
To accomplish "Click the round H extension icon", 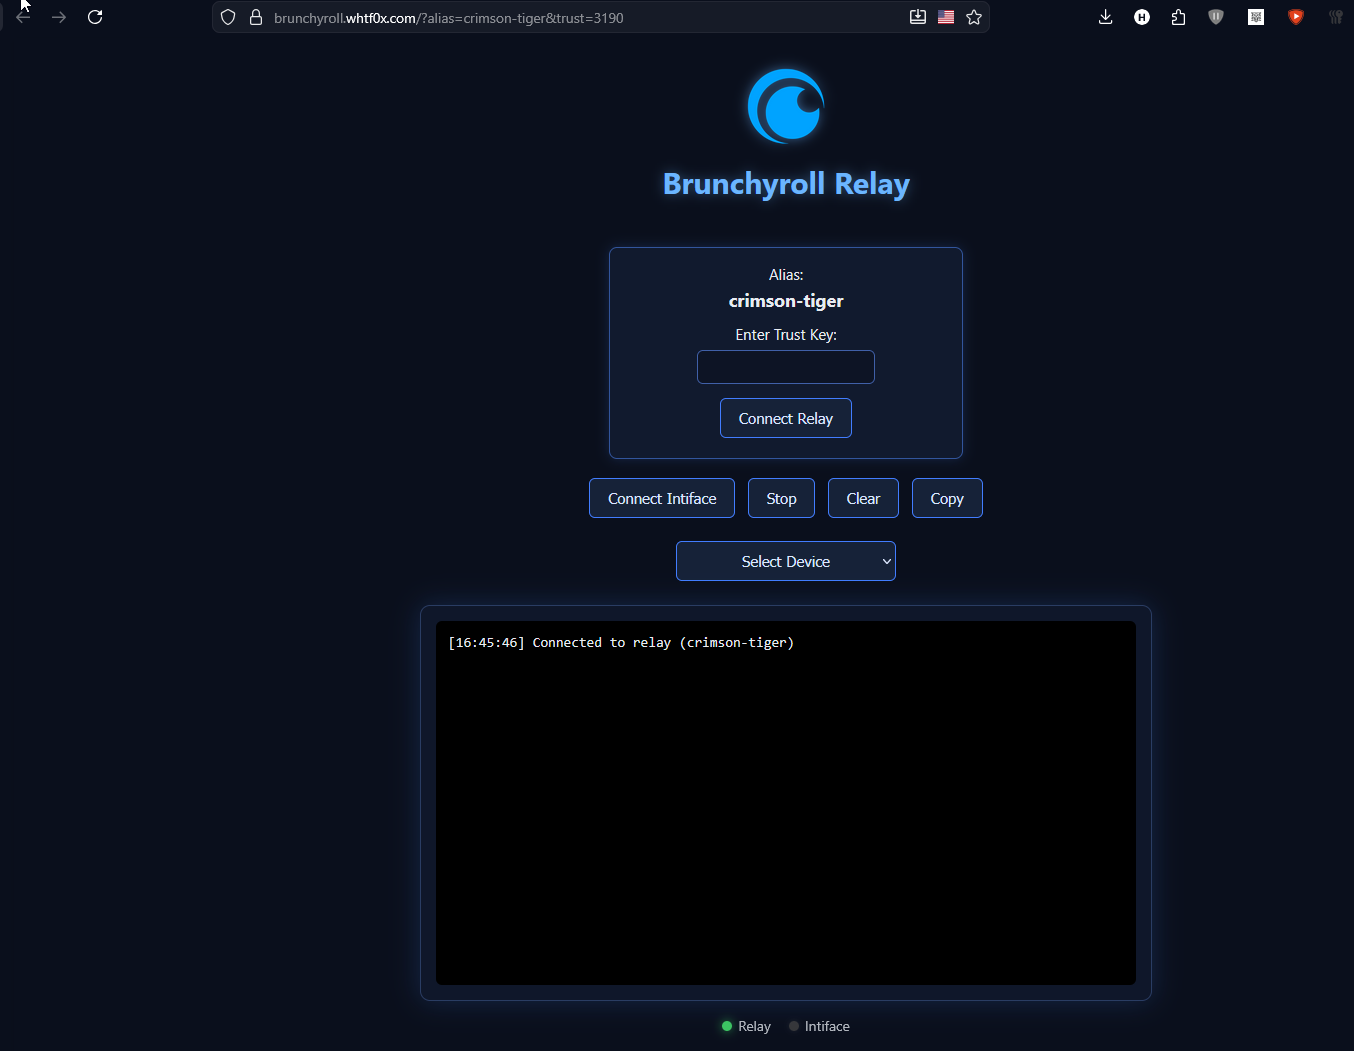I will coord(1141,17).
